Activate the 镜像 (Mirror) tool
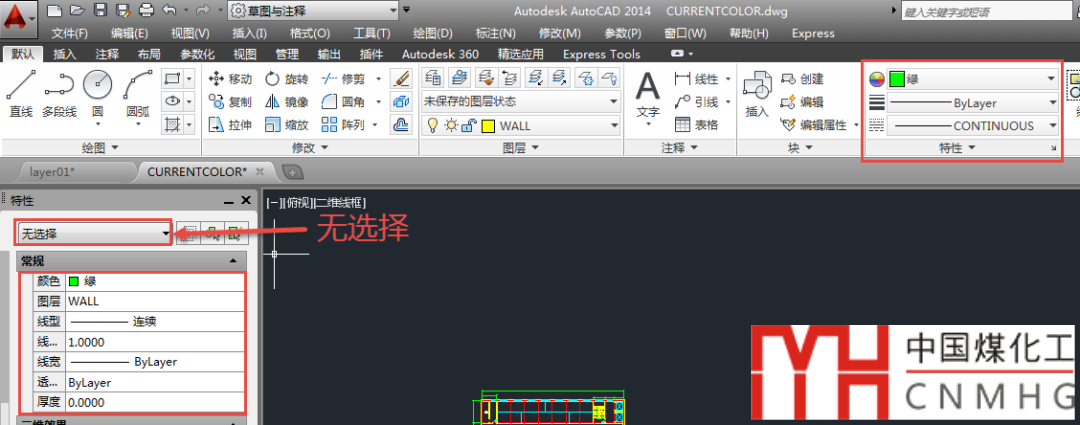 (273, 102)
